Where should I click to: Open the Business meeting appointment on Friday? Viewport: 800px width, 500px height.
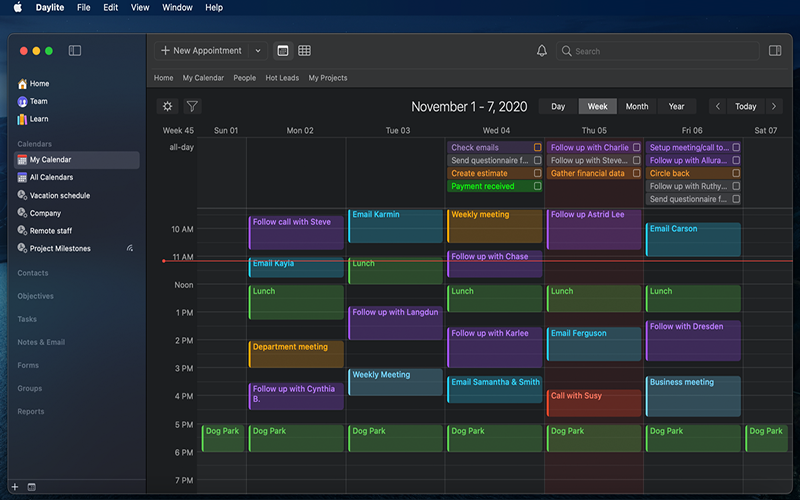click(693, 396)
